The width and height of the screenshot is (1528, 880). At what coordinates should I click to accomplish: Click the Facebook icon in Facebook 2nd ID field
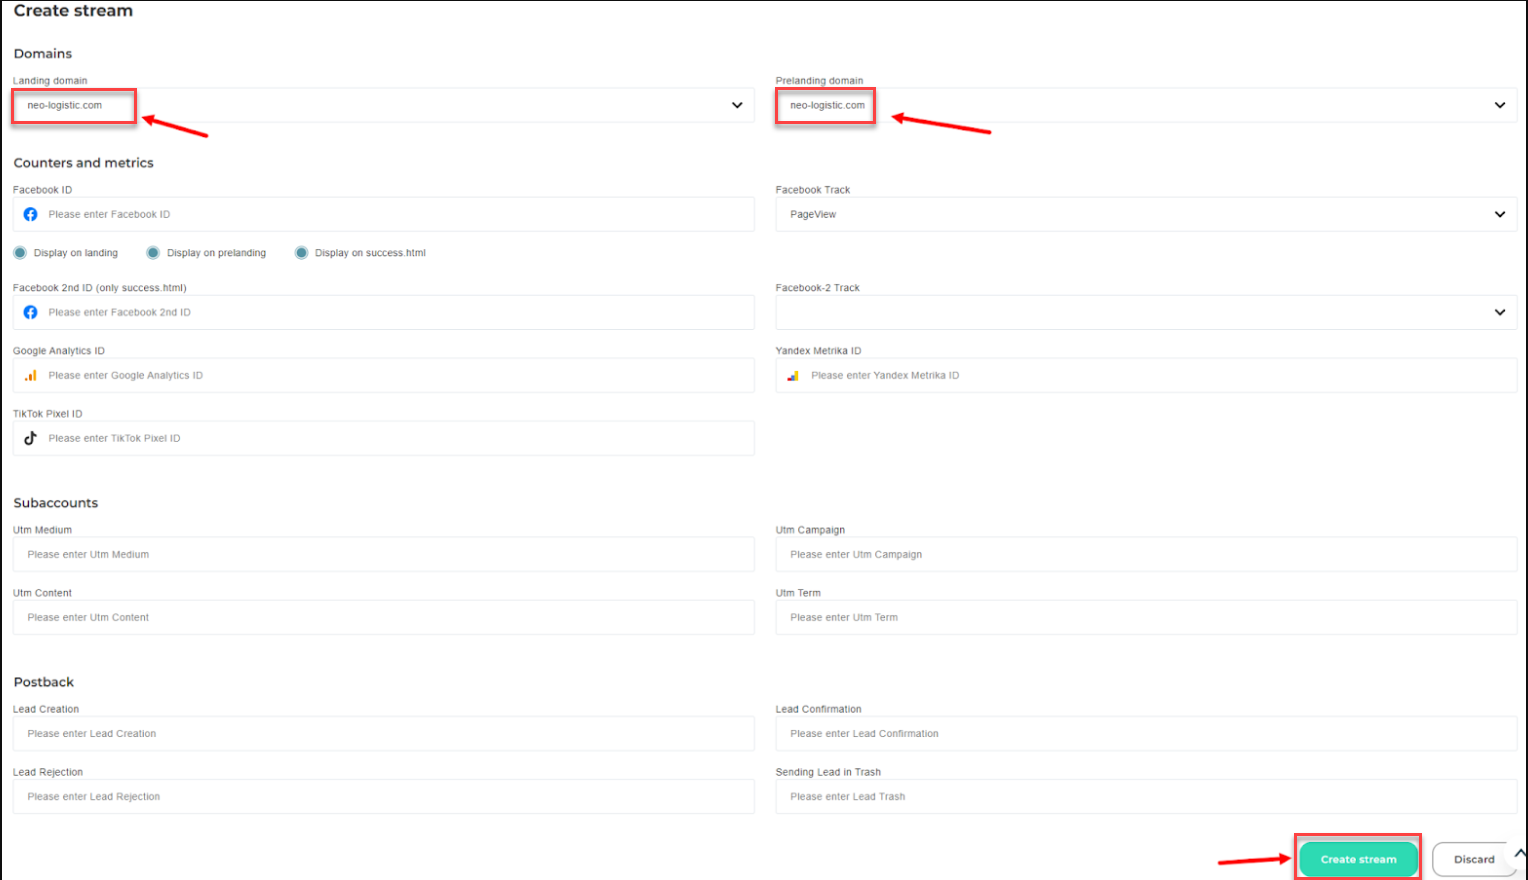(x=31, y=312)
